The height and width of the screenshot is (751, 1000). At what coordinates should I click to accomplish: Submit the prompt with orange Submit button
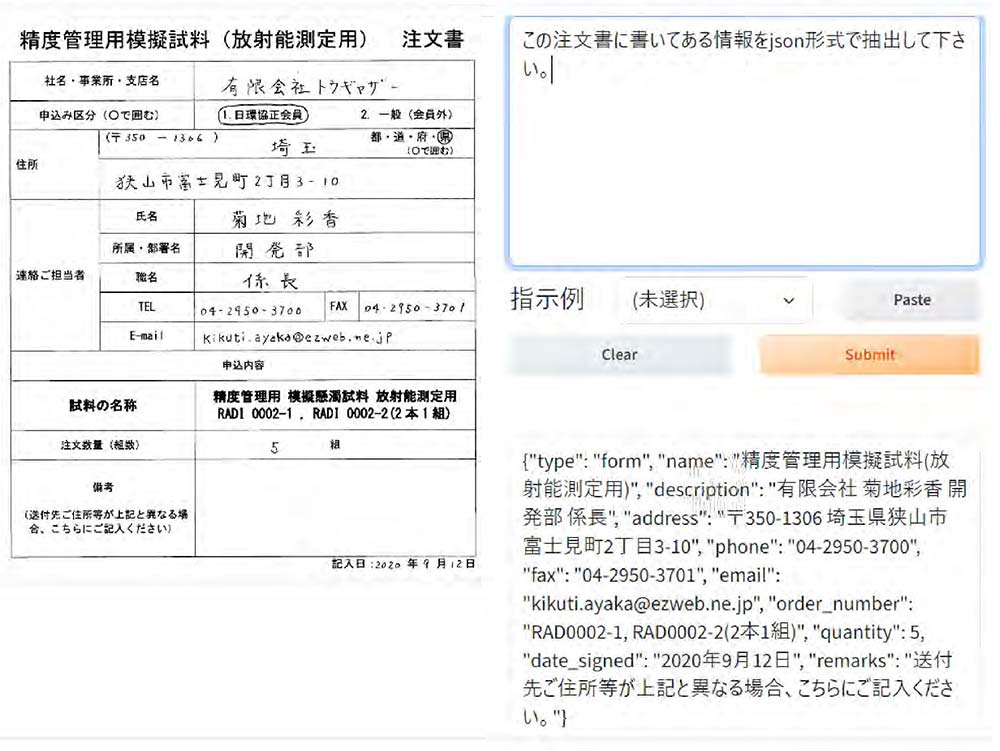pos(869,355)
